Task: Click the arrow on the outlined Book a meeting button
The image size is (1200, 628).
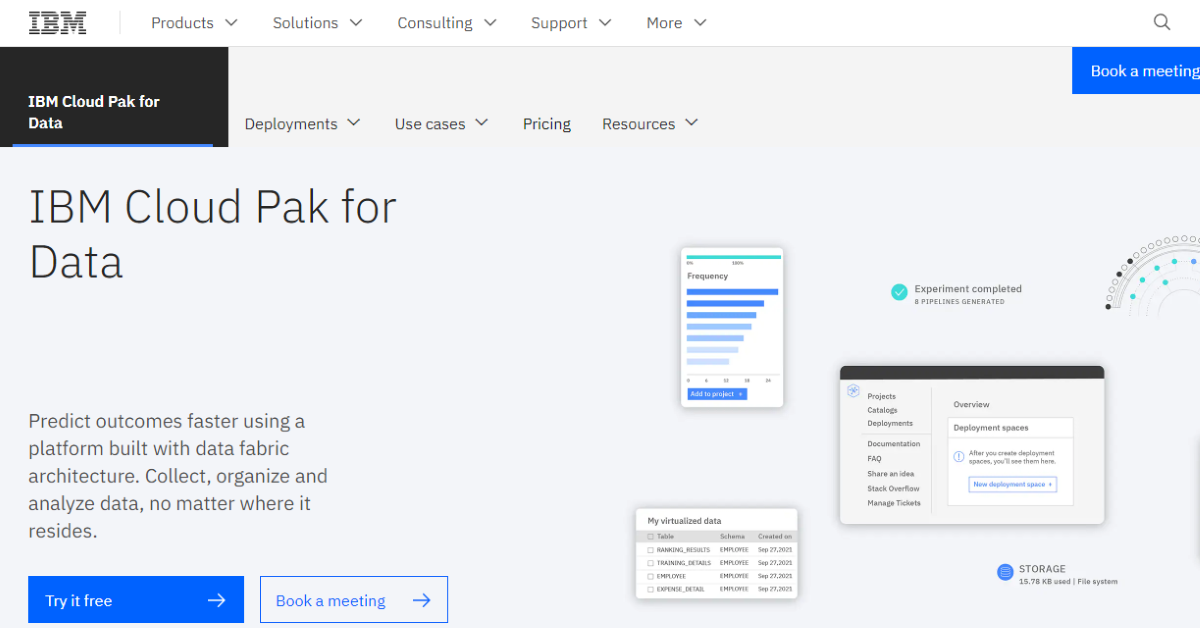Action: point(421,600)
